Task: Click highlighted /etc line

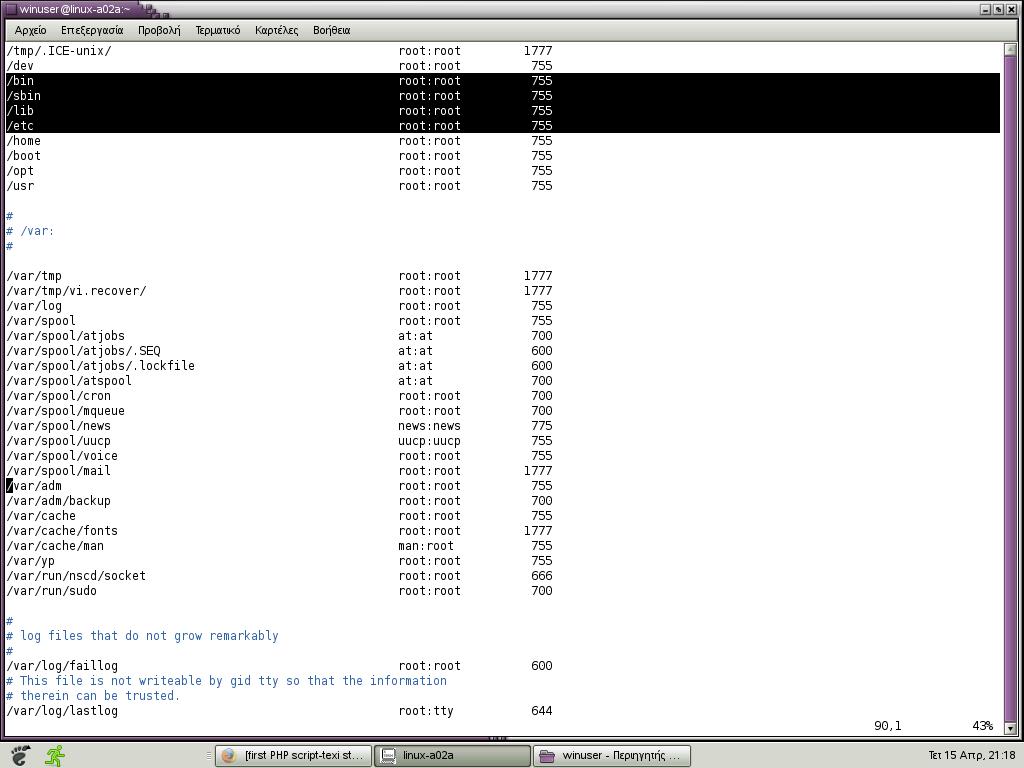Action: pyautogui.click(x=503, y=126)
